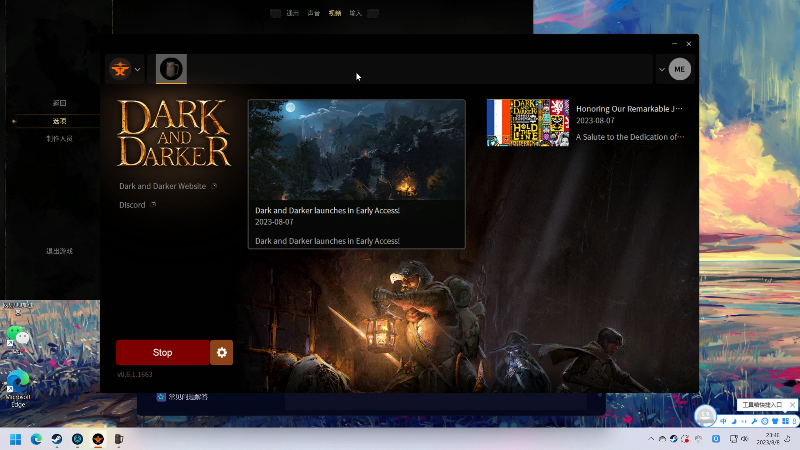Viewport: 800px width, 450px height.
Task: Open Edge from the taskbar
Action: click(36, 439)
